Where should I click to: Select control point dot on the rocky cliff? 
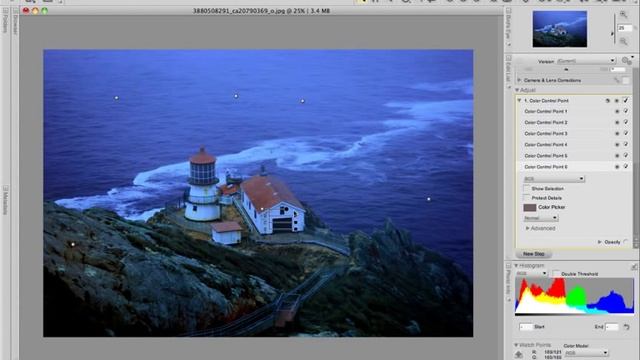pos(73,244)
